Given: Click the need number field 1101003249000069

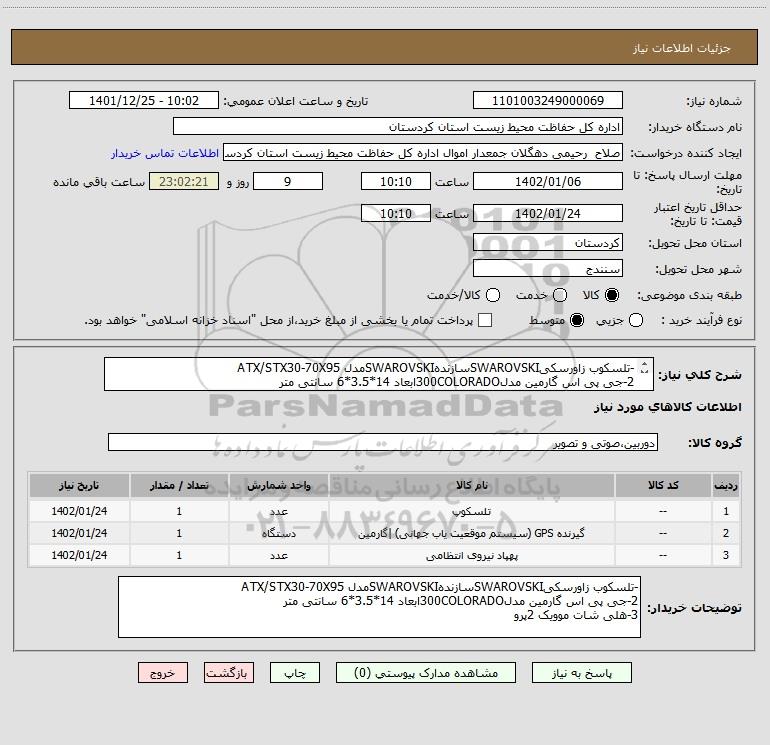Looking at the screenshot, I should pos(548,100).
